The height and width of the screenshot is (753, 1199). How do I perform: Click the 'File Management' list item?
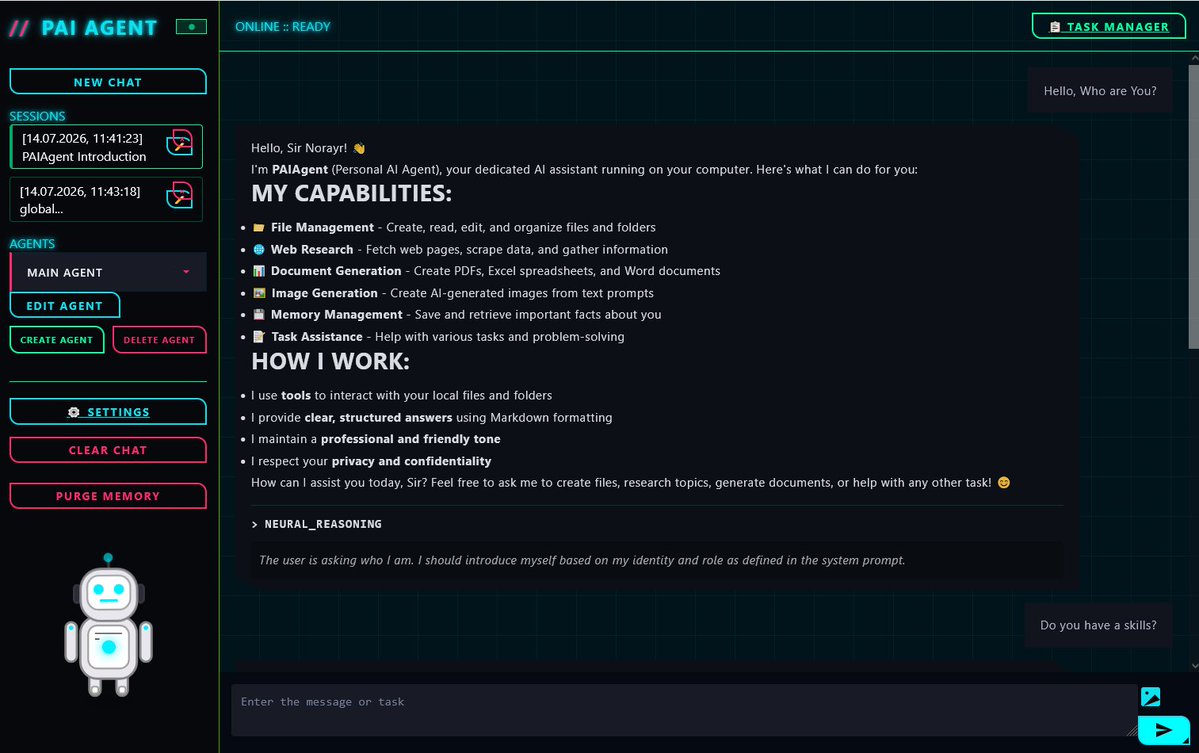tap(454, 227)
